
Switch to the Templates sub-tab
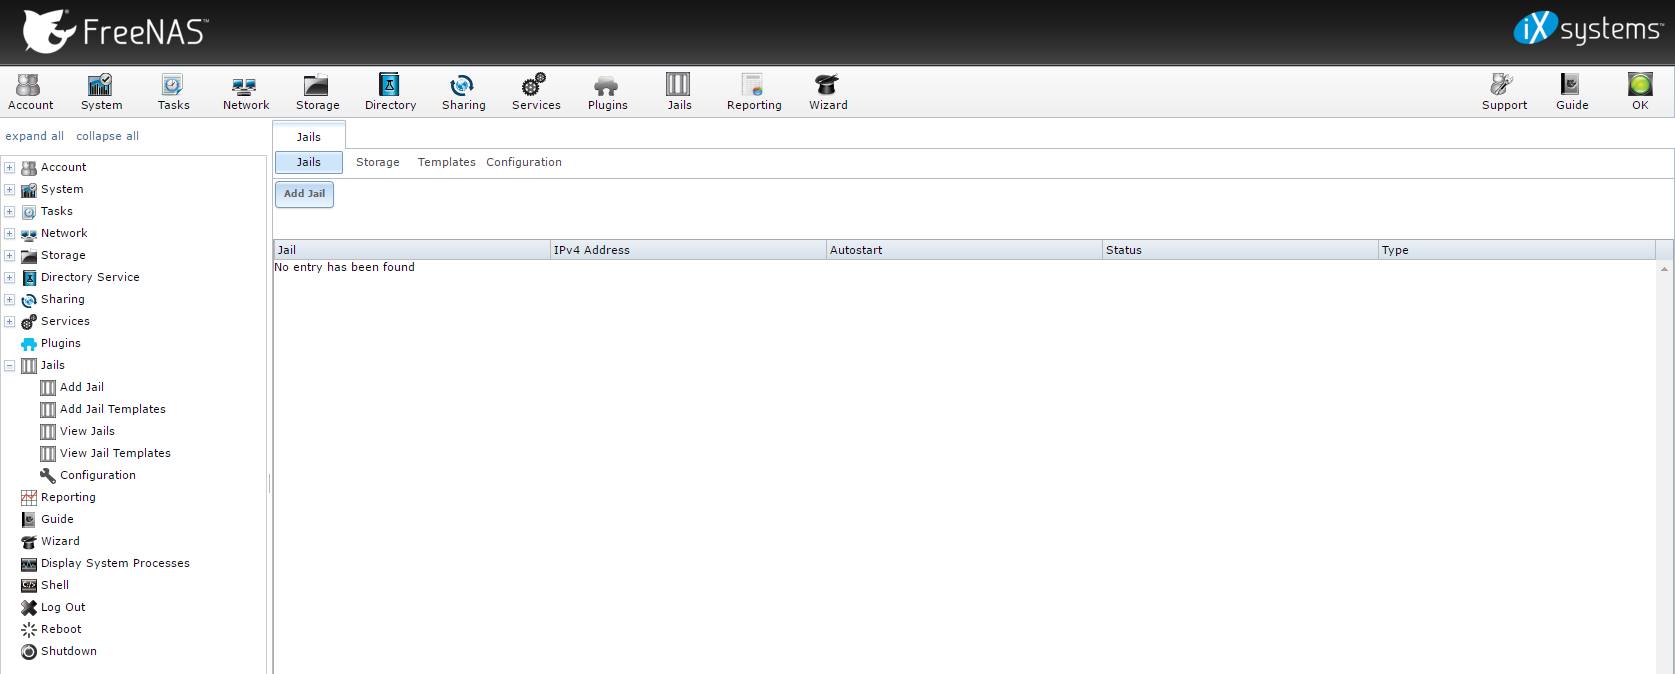(x=447, y=162)
